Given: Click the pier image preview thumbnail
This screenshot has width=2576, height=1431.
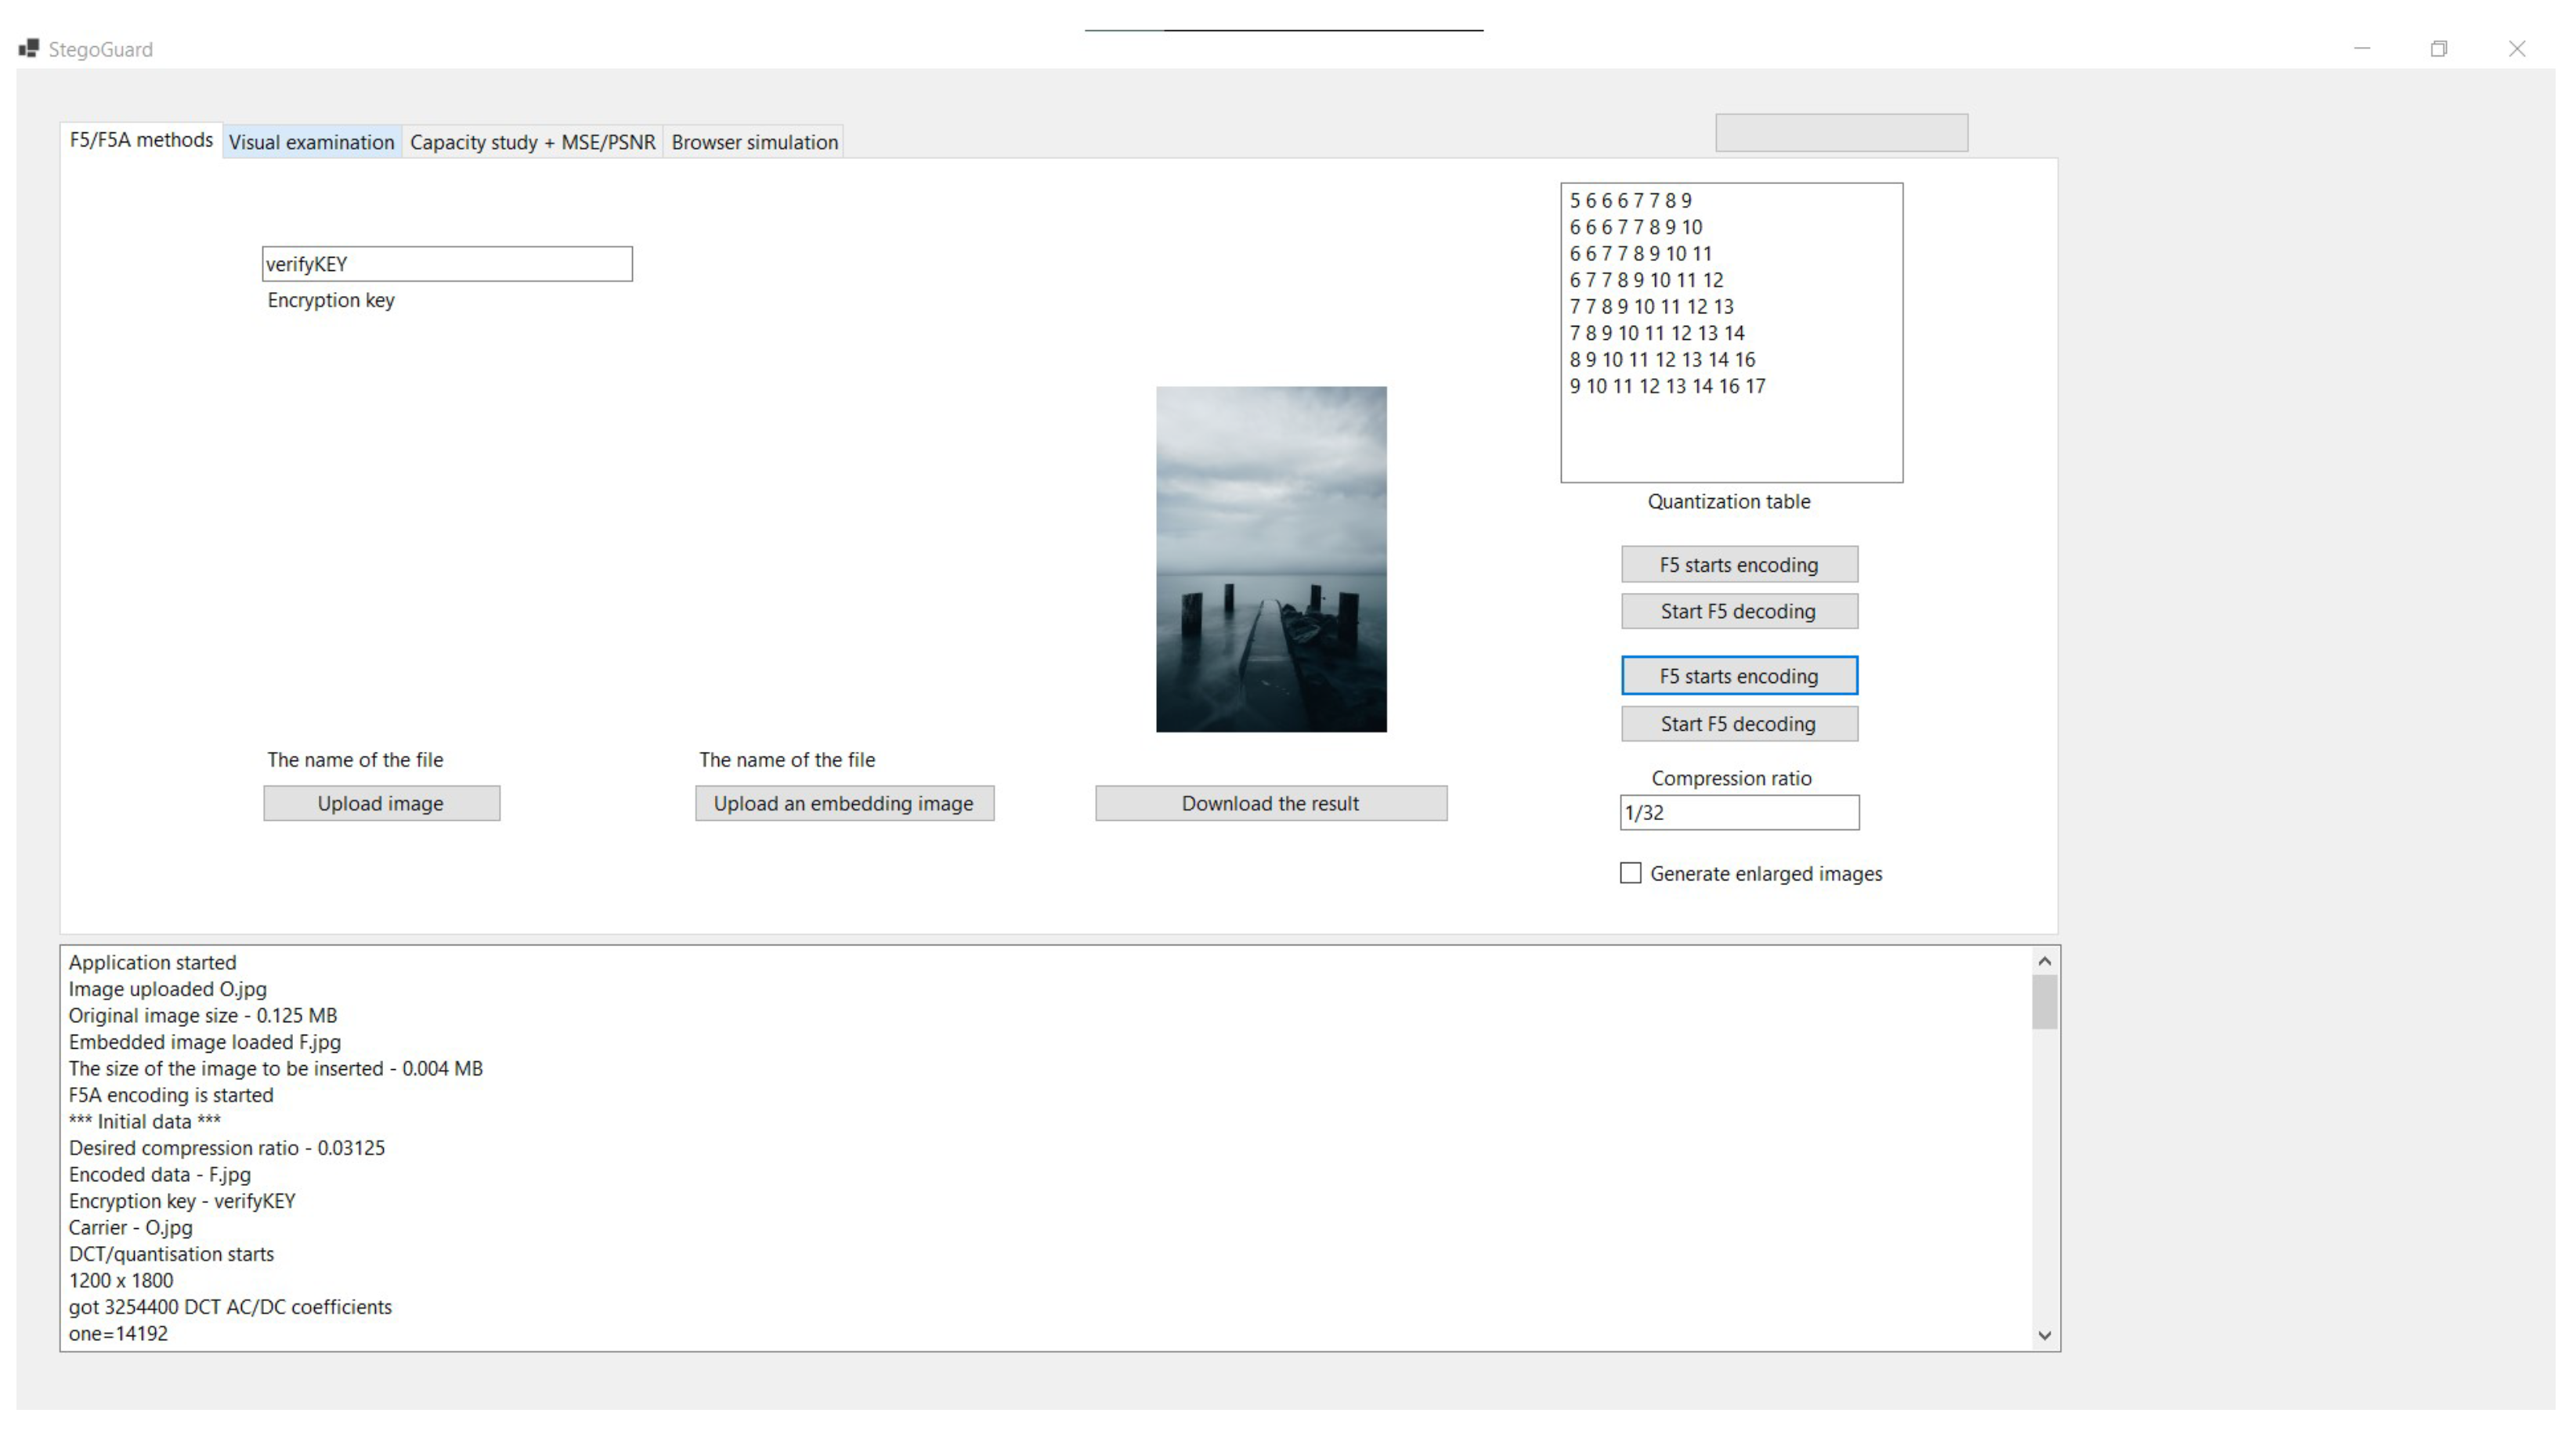Looking at the screenshot, I should (x=1271, y=559).
